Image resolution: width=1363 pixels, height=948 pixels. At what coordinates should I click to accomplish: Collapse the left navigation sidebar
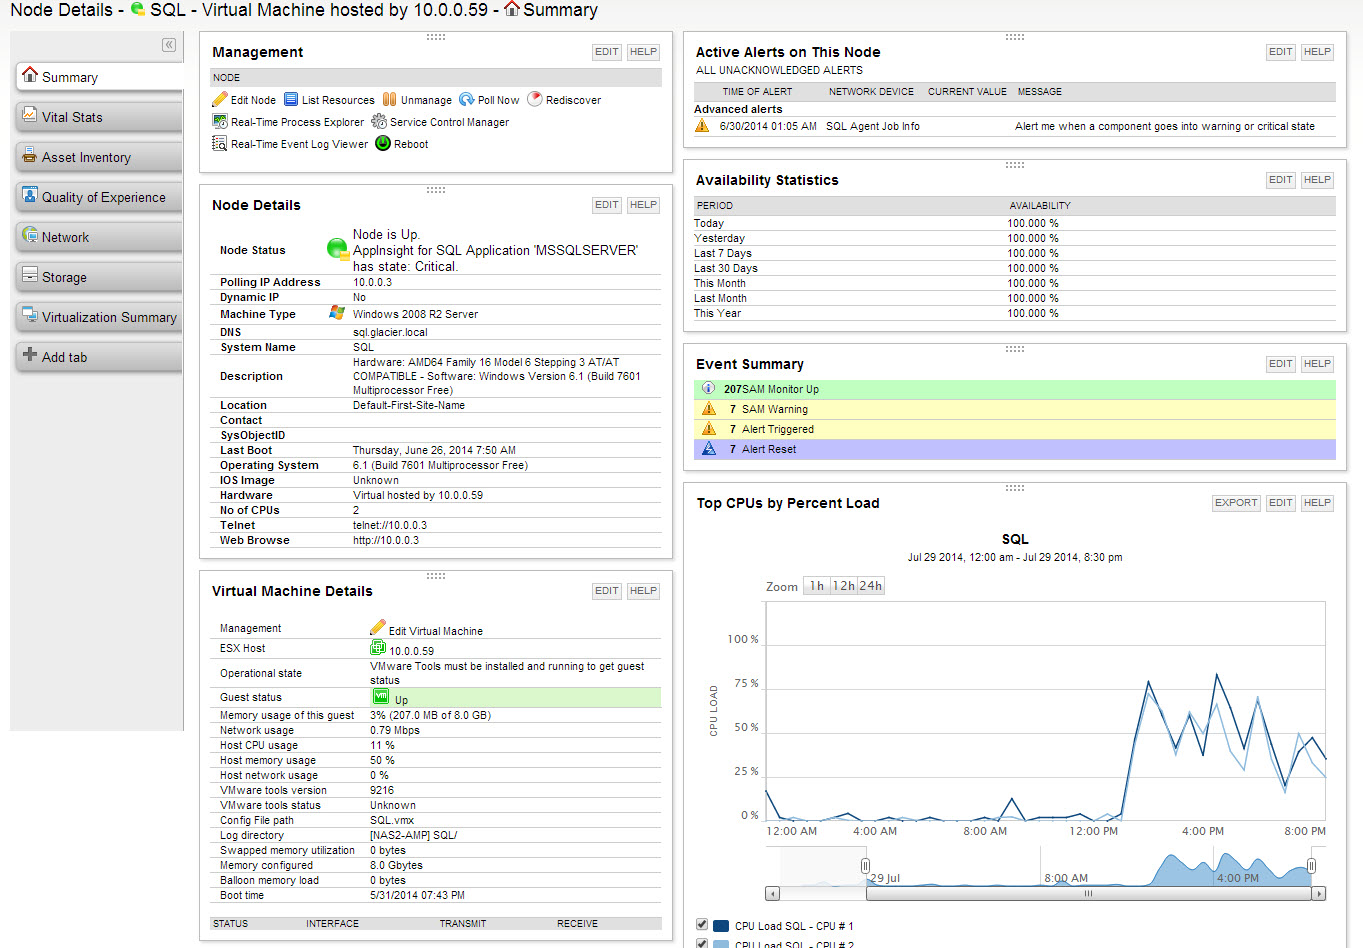point(169,45)
